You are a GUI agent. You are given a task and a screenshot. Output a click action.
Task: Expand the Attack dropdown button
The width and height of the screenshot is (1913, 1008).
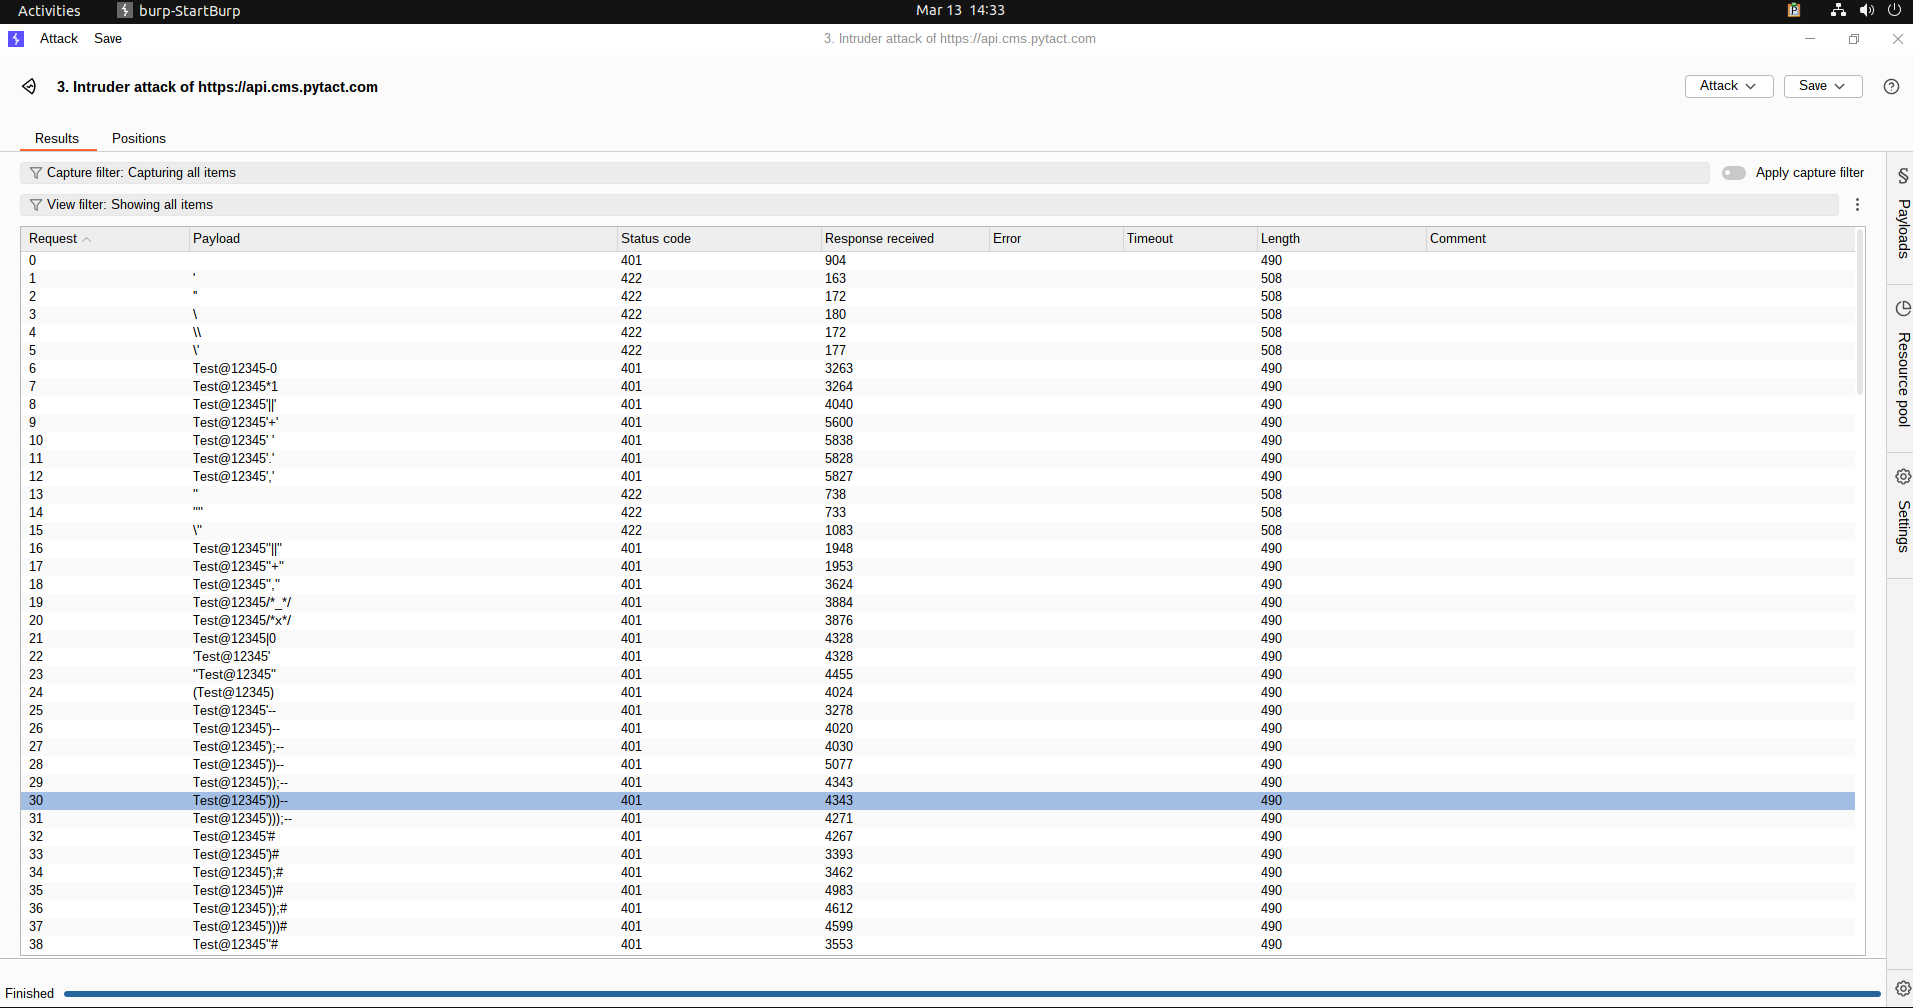point(1728,86)
